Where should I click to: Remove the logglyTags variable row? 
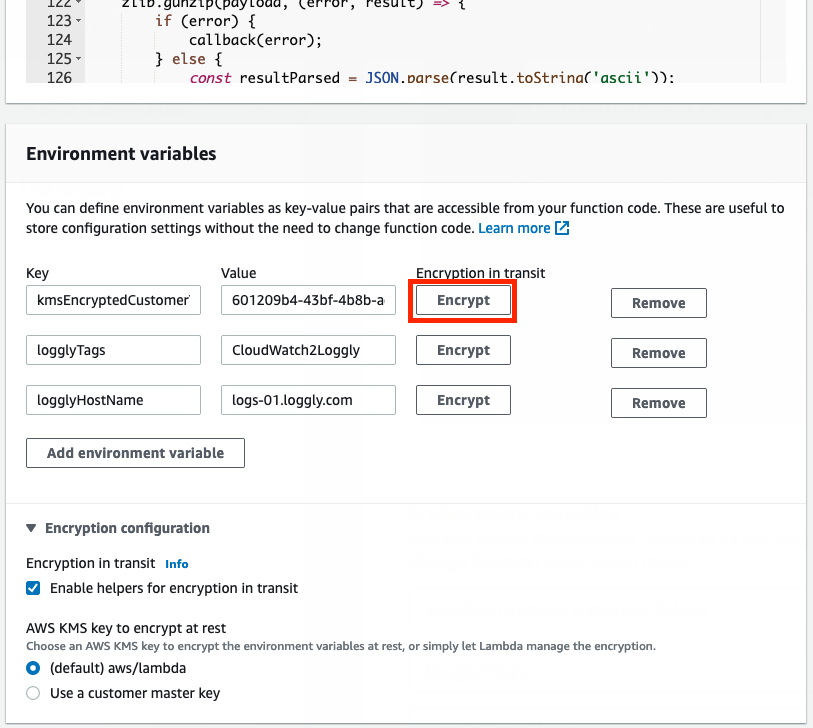tap(658, 353)
